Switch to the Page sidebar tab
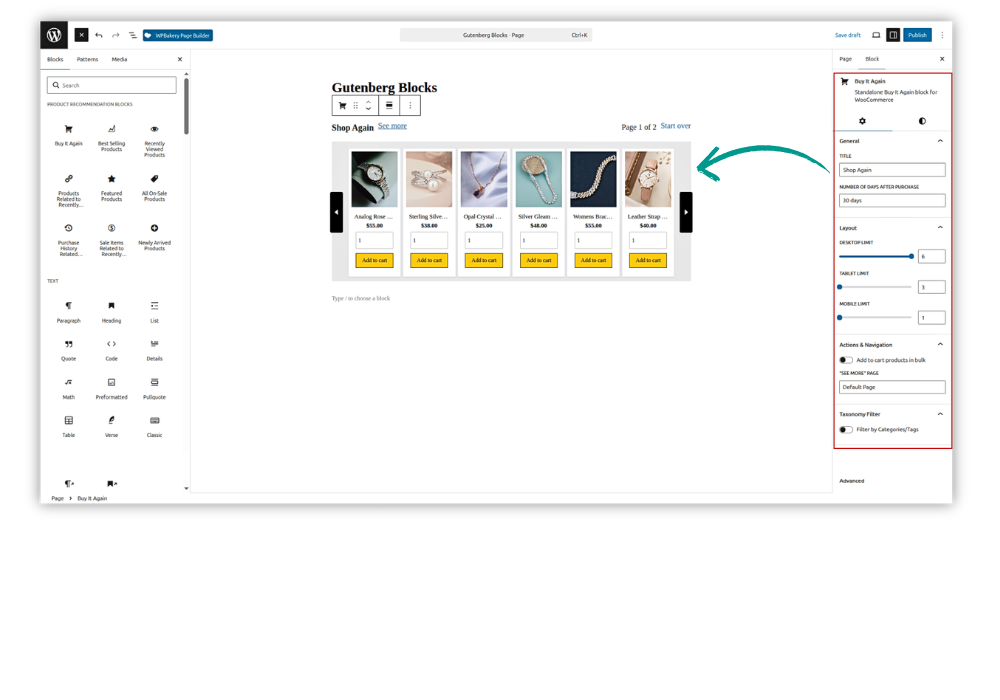The image size is (1000, 700). point(845,59)
